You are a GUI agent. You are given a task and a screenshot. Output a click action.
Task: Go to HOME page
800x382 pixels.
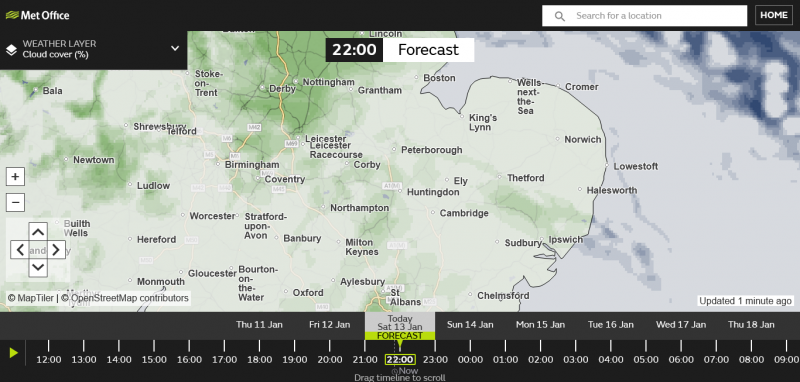click(x=774, y=15)
